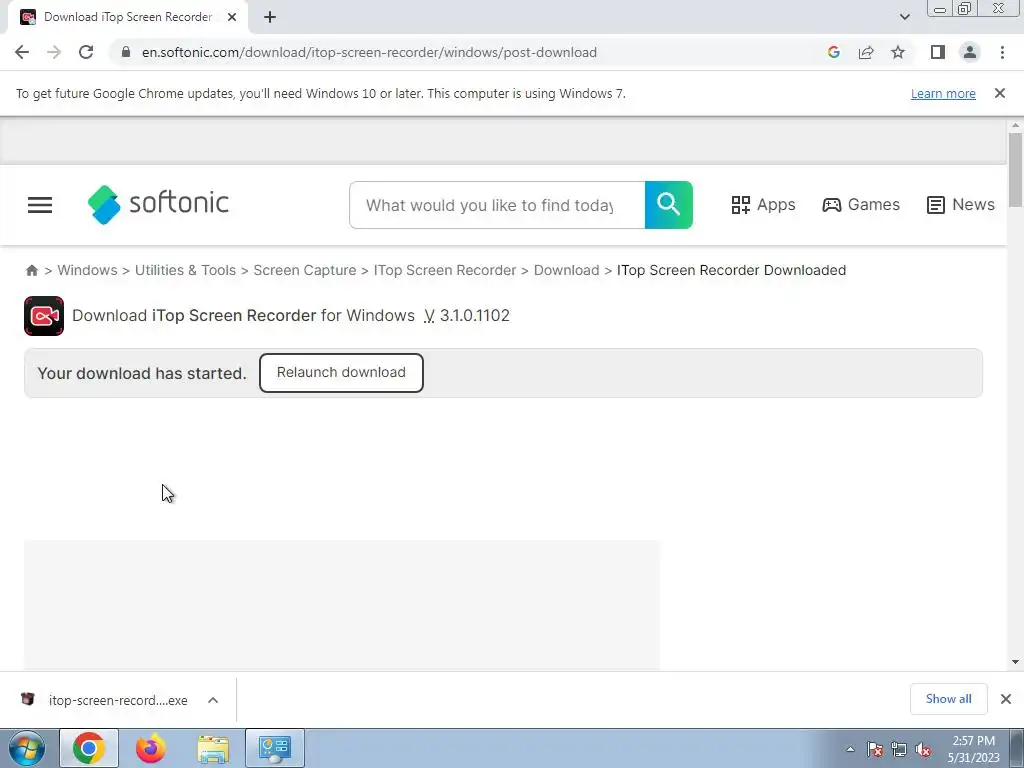Open the browser side panel
This screenshot has height=768, width=1024.
tap(938, 52)
